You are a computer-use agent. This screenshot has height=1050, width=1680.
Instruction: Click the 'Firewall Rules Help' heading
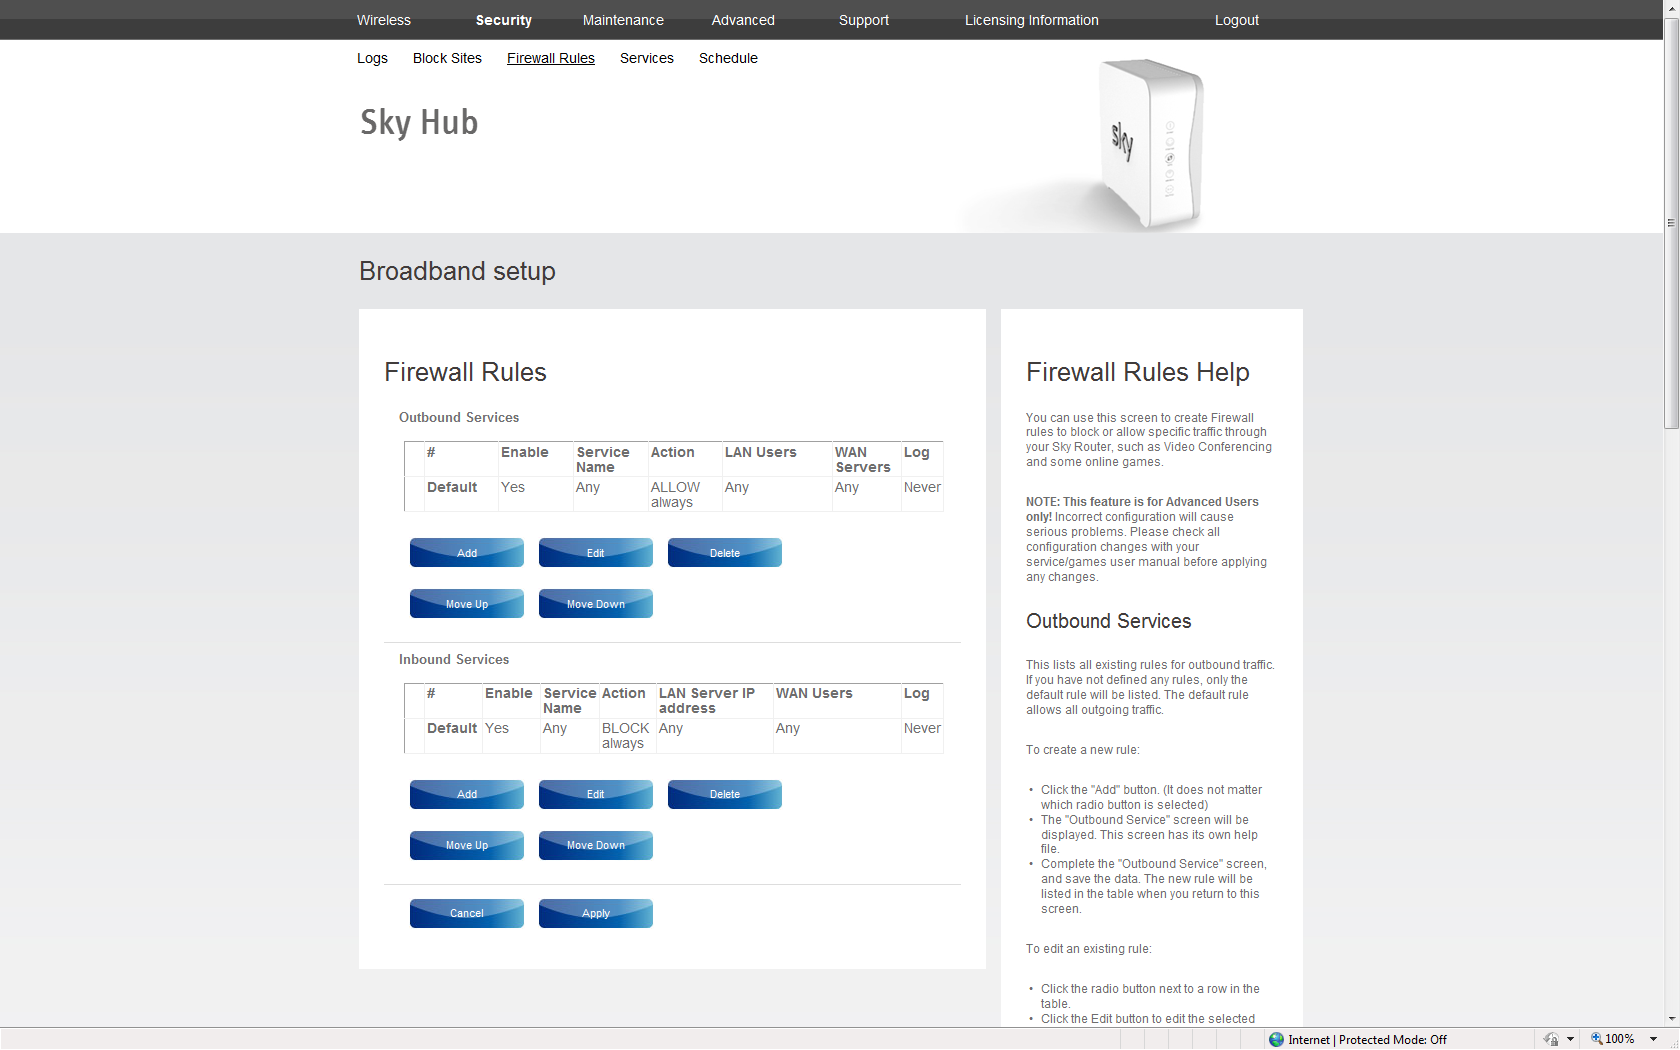(1138, 372)
